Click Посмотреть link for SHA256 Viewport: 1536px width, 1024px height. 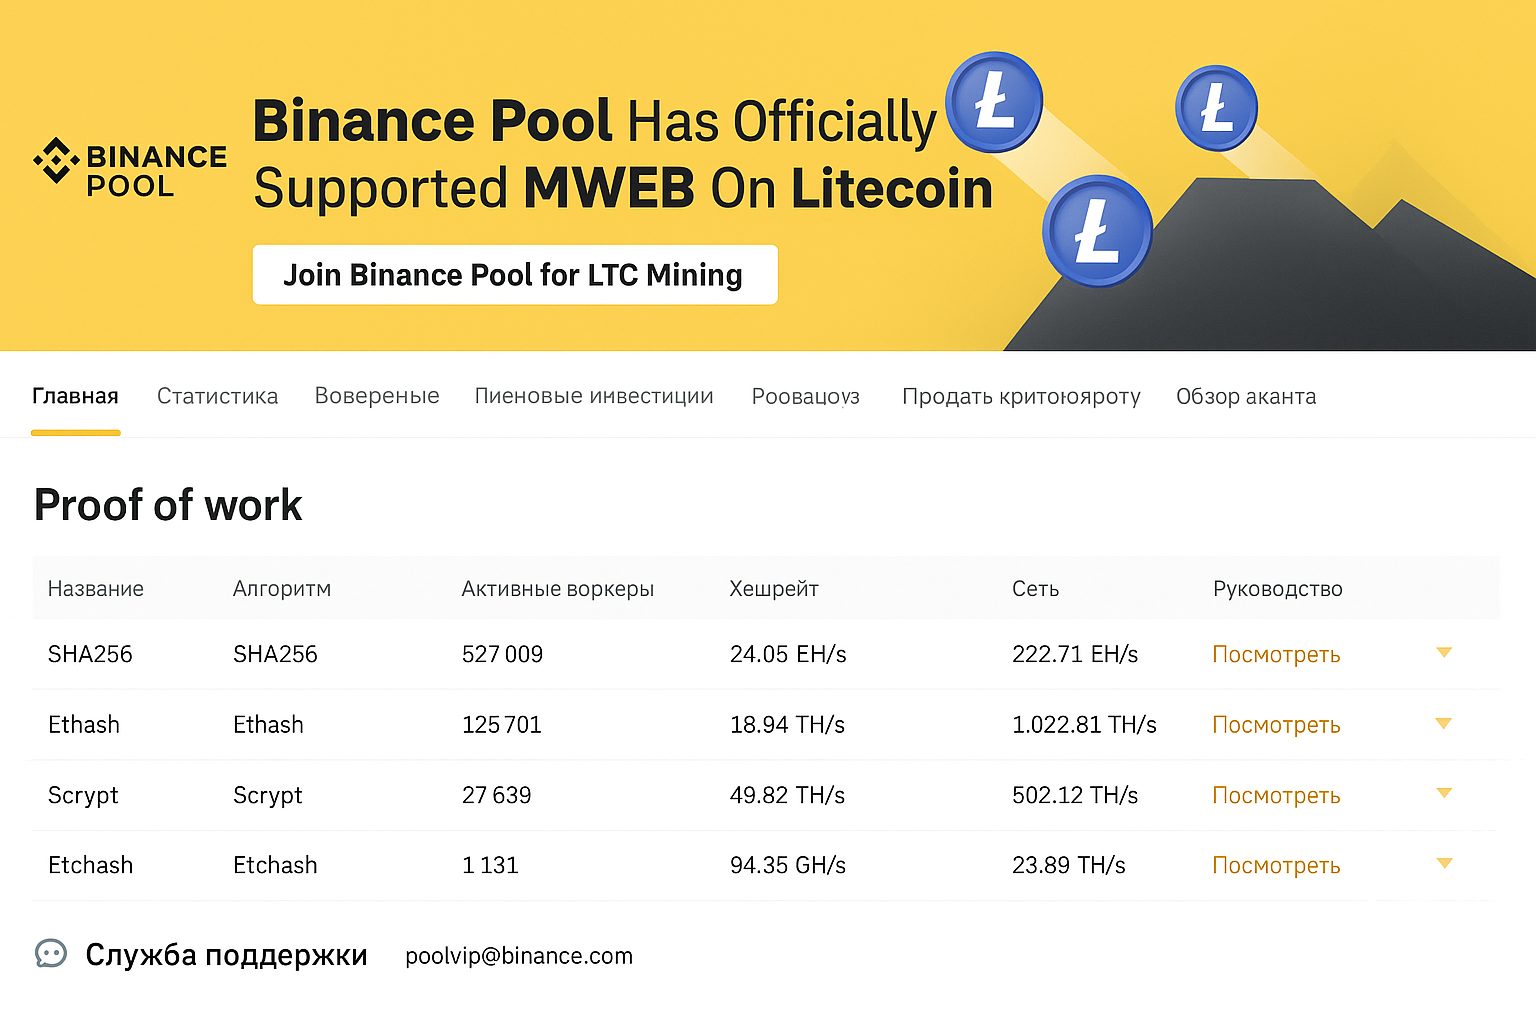(1276, 655)
